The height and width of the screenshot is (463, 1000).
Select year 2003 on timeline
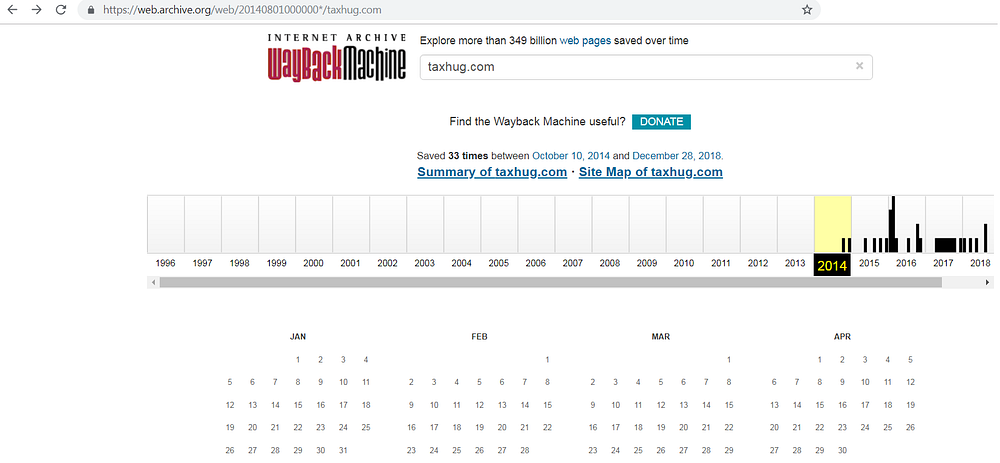(x=424, y=263)
